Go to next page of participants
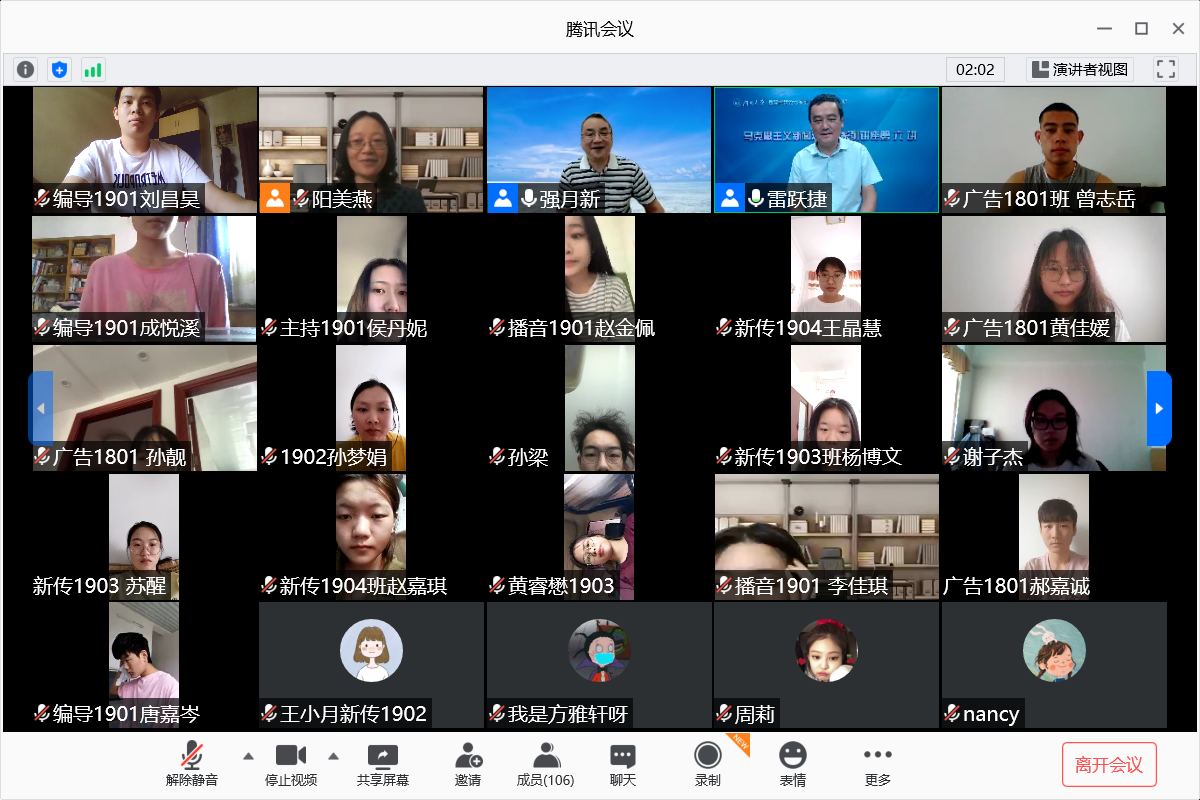 point(1158,408)
